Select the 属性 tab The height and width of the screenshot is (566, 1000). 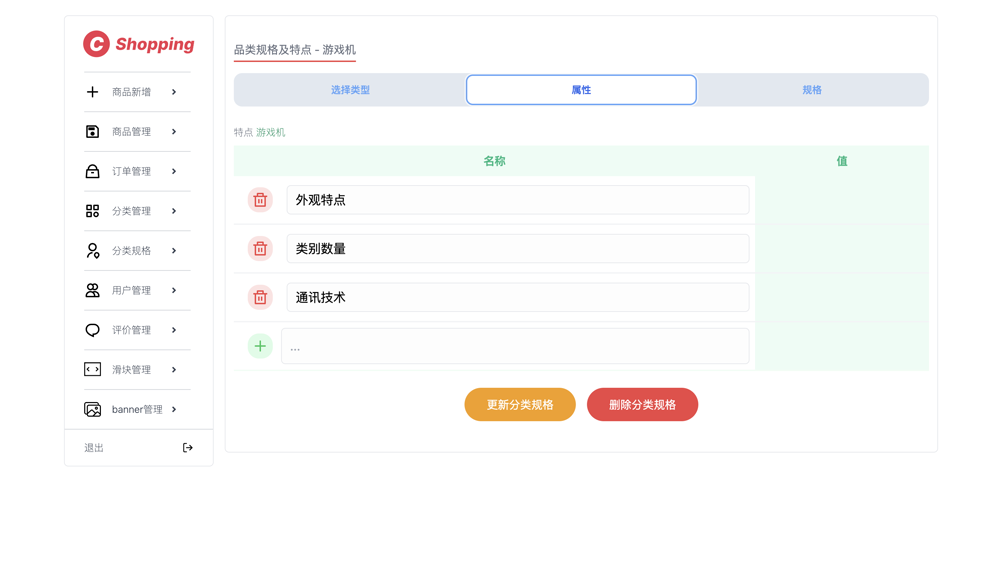coord(581,90)
